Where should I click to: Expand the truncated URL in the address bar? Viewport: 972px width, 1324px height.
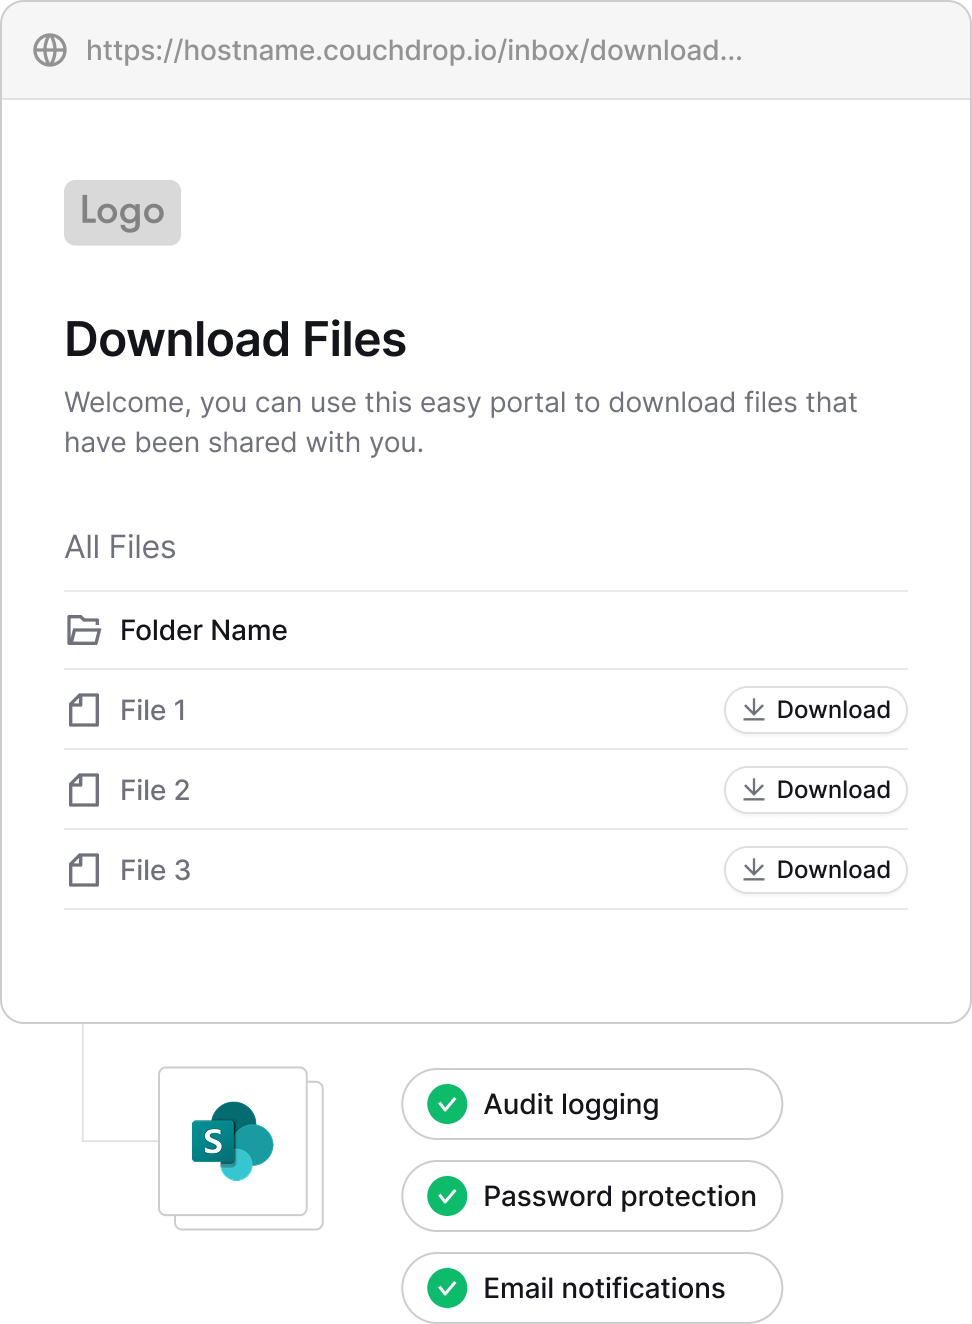pos(413,49)
